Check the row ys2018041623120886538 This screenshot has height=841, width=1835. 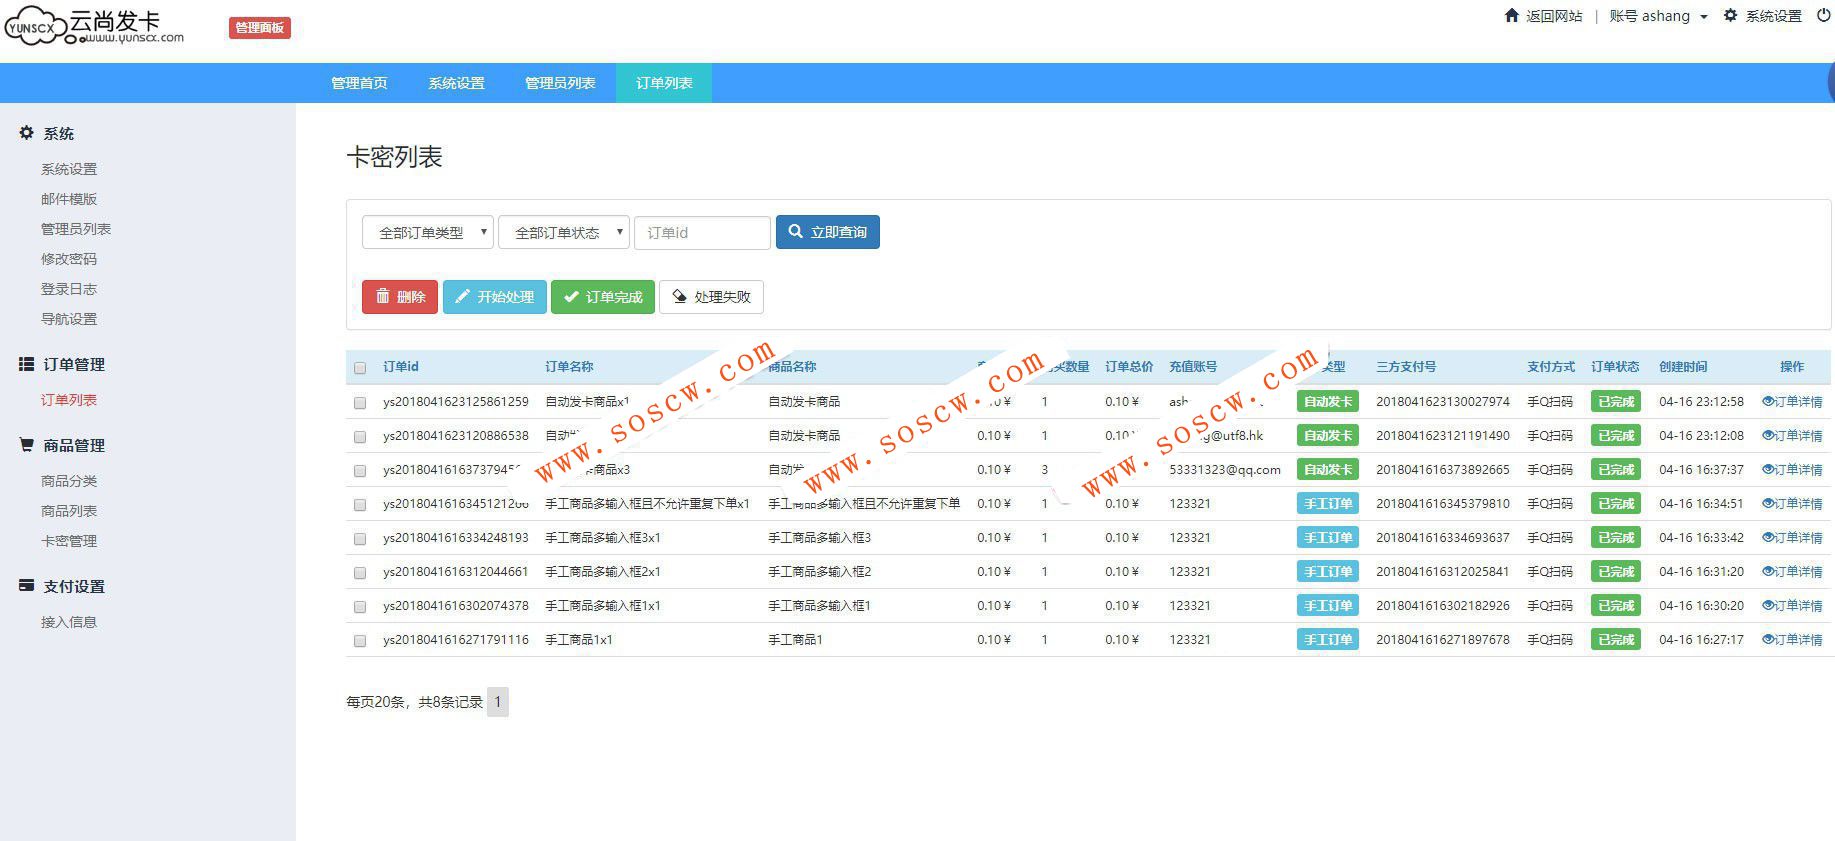(x=360, y=437)
